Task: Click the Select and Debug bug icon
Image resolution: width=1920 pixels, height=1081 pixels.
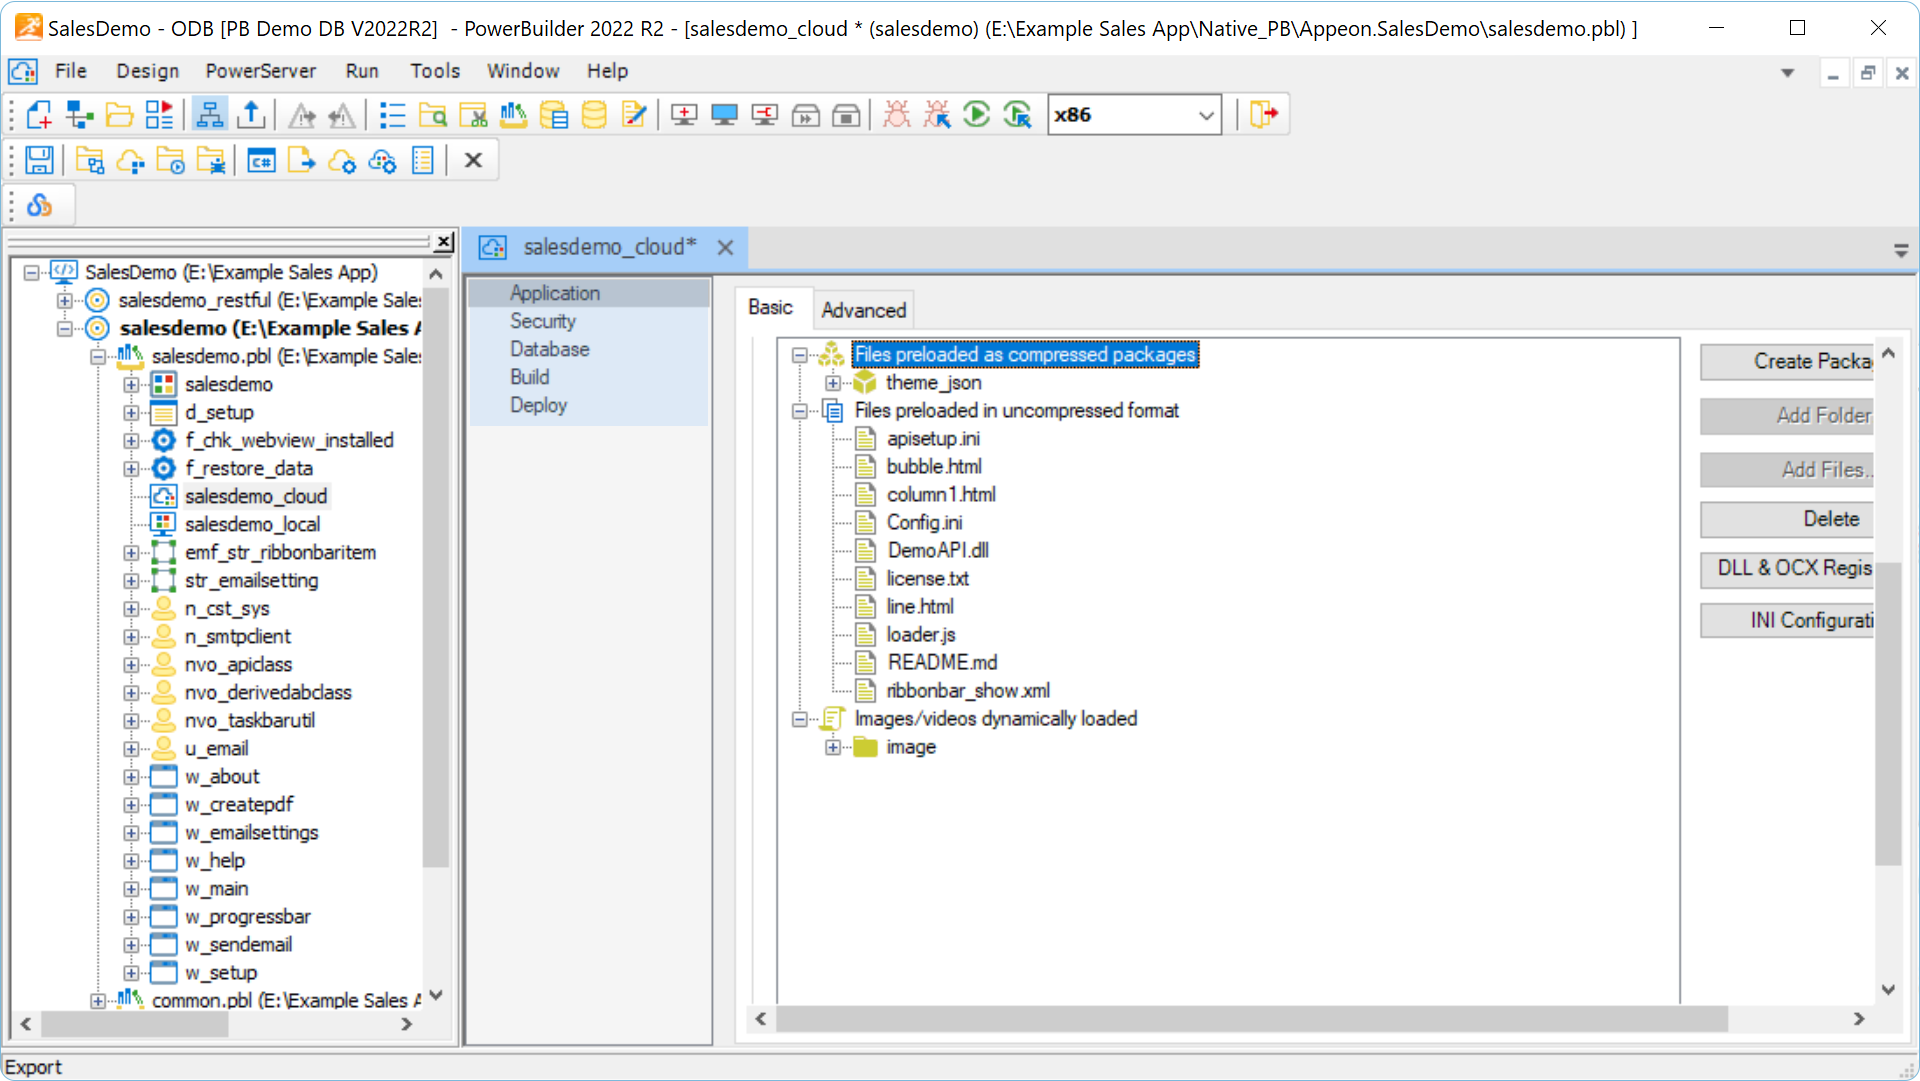Action: (937, 115)
